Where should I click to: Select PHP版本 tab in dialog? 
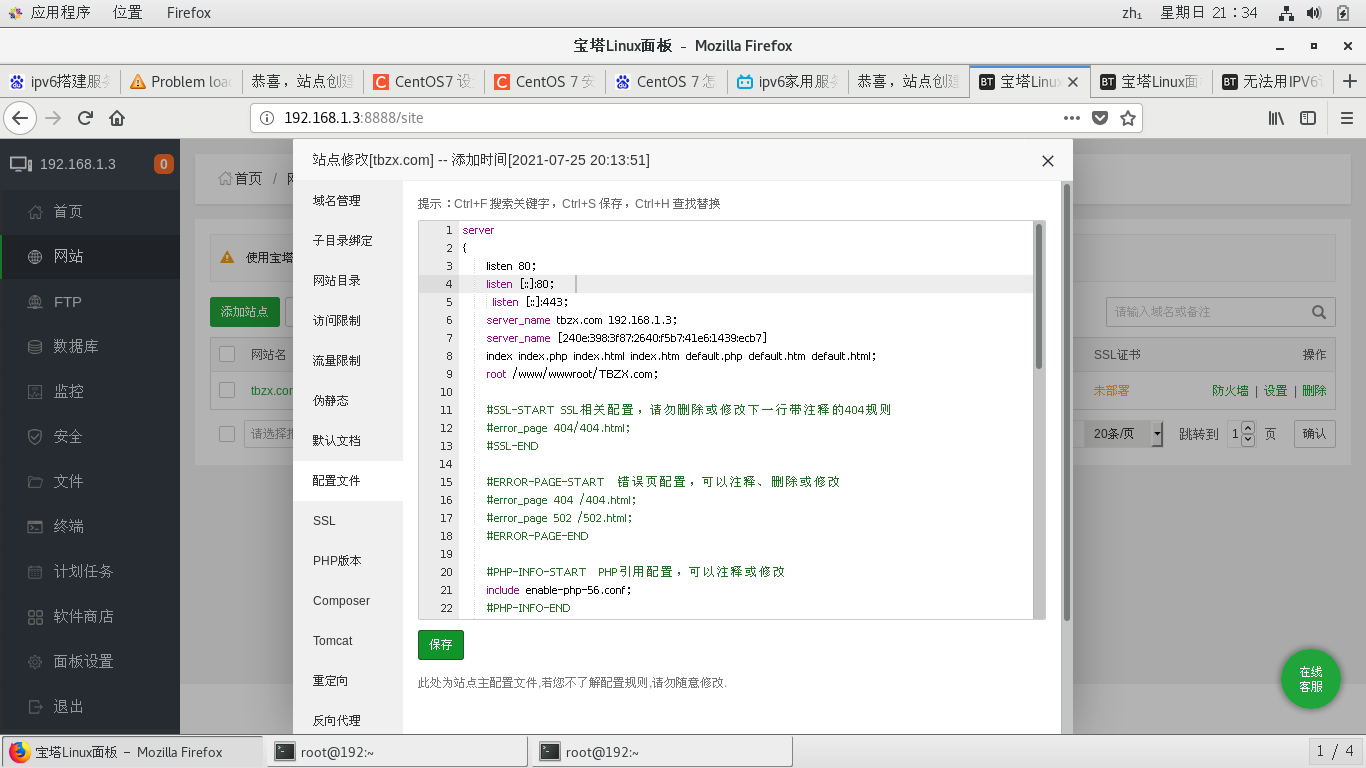348,561
